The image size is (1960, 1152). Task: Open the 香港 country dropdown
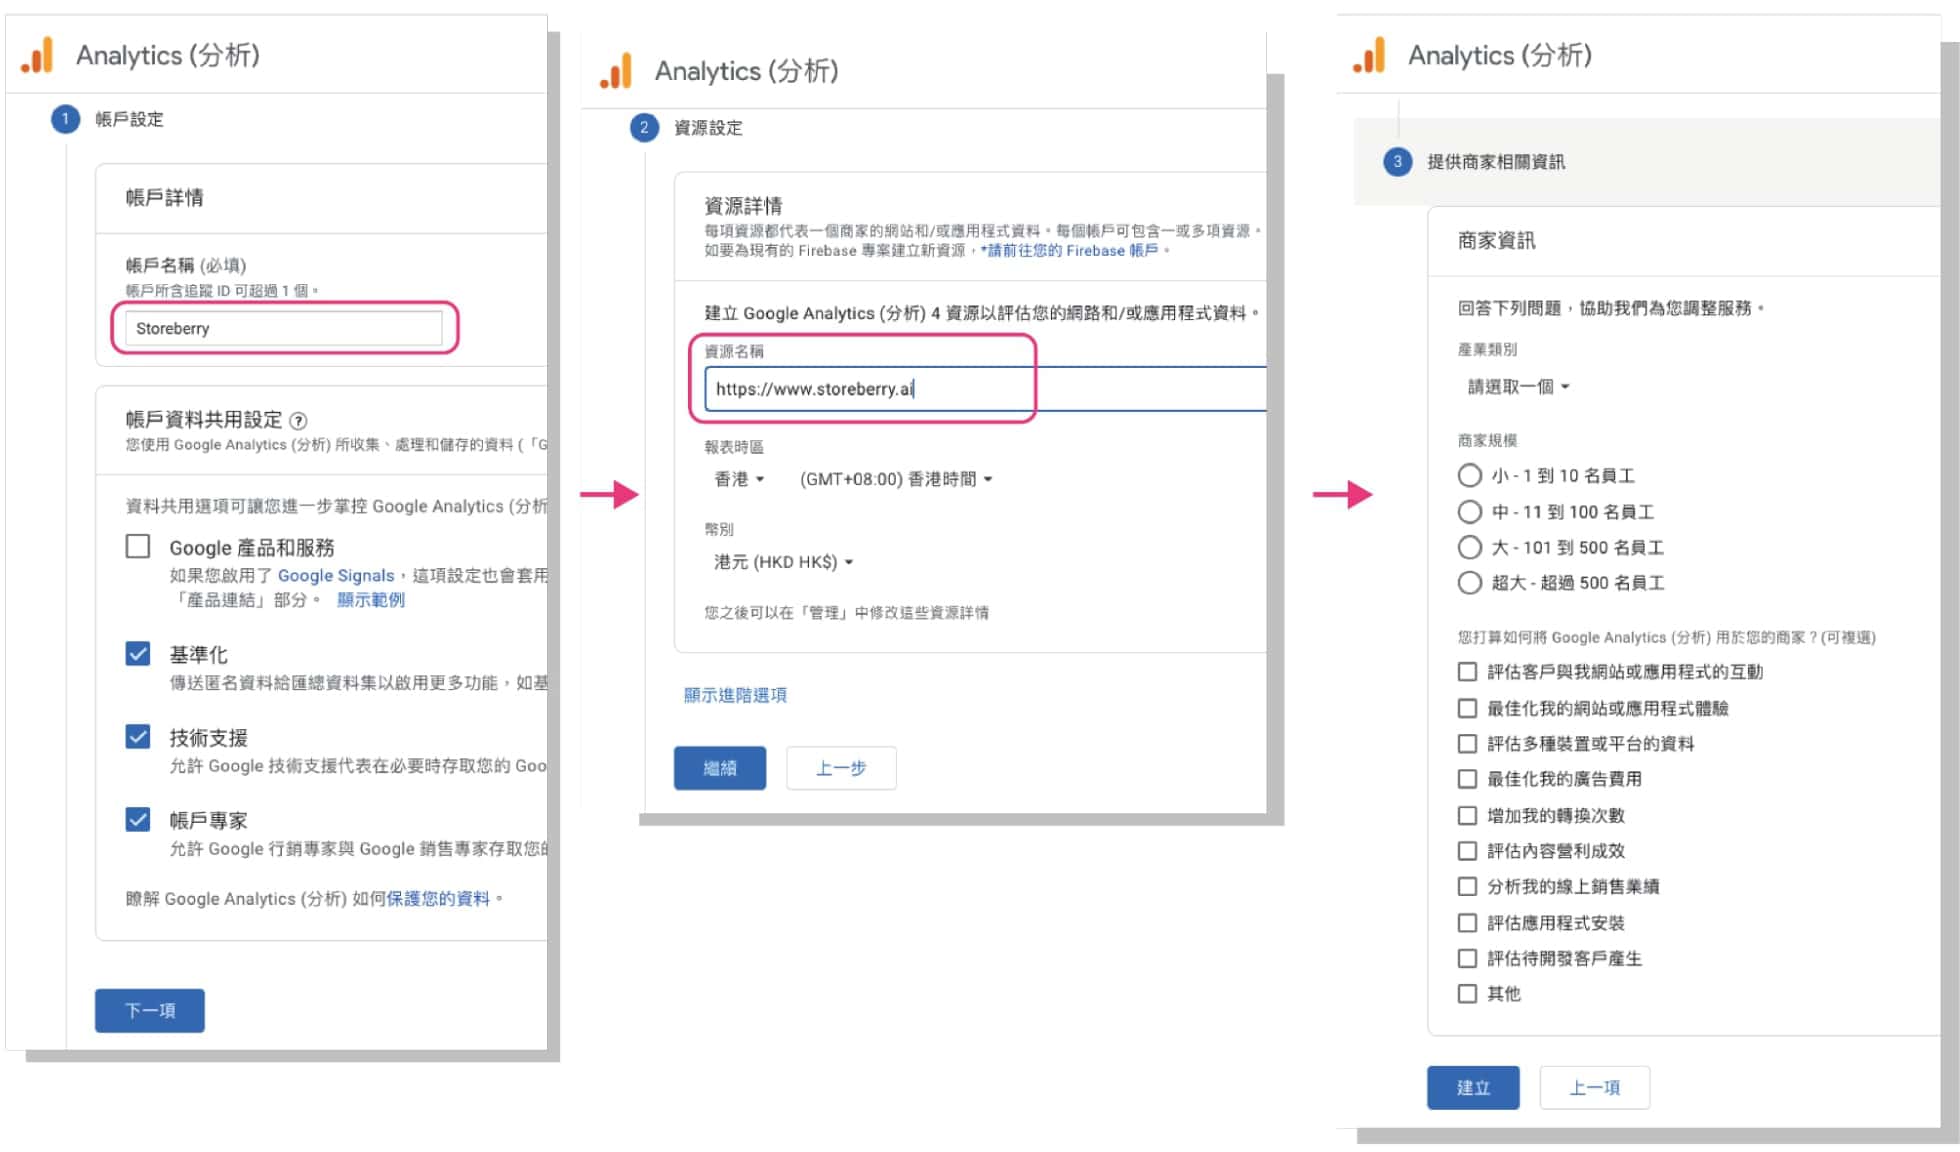pyautogui.click(x=739, y=479)
